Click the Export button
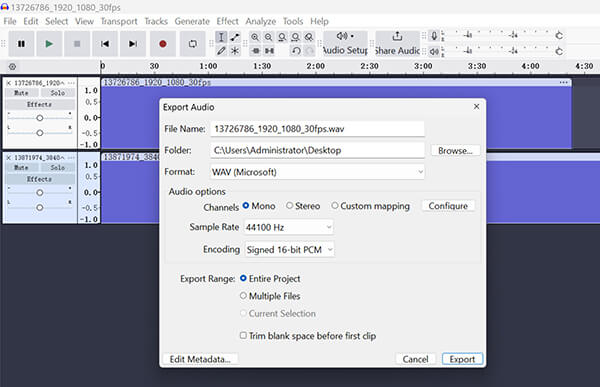 pyautogui.click(x=462, y=359)
